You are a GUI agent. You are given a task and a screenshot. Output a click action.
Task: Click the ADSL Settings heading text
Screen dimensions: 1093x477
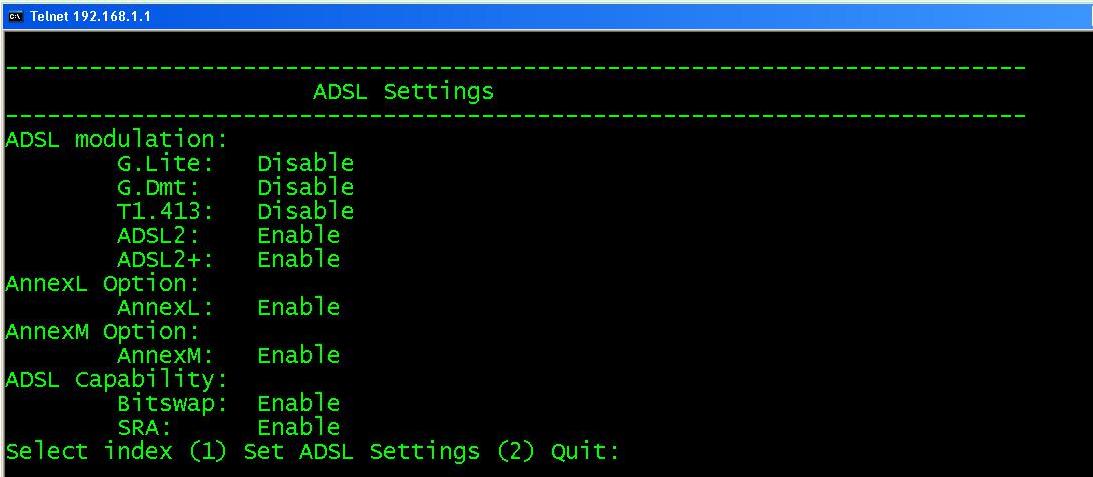403,92
